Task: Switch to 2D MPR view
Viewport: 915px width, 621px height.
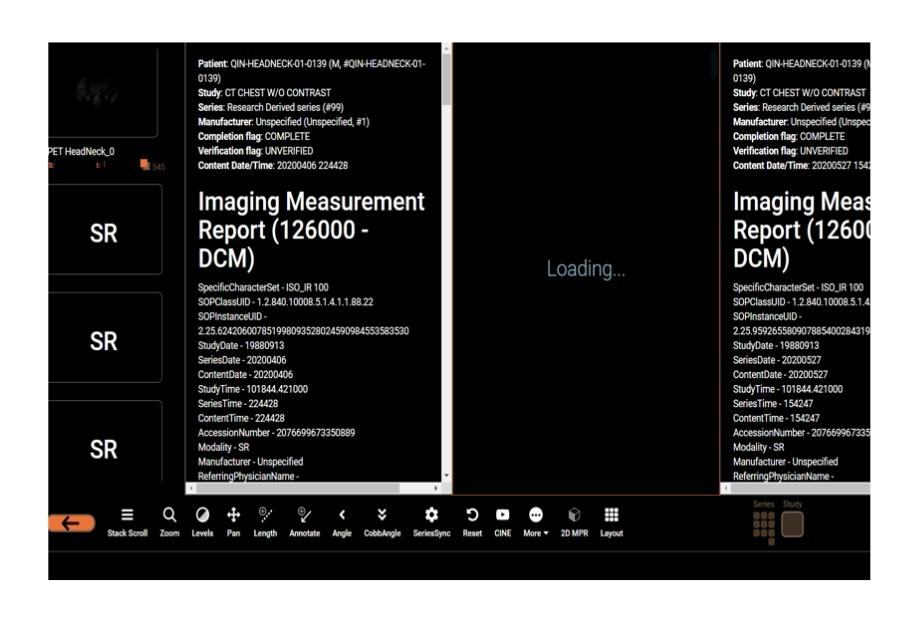Action: pyautogui.click(x=574, y=521)
